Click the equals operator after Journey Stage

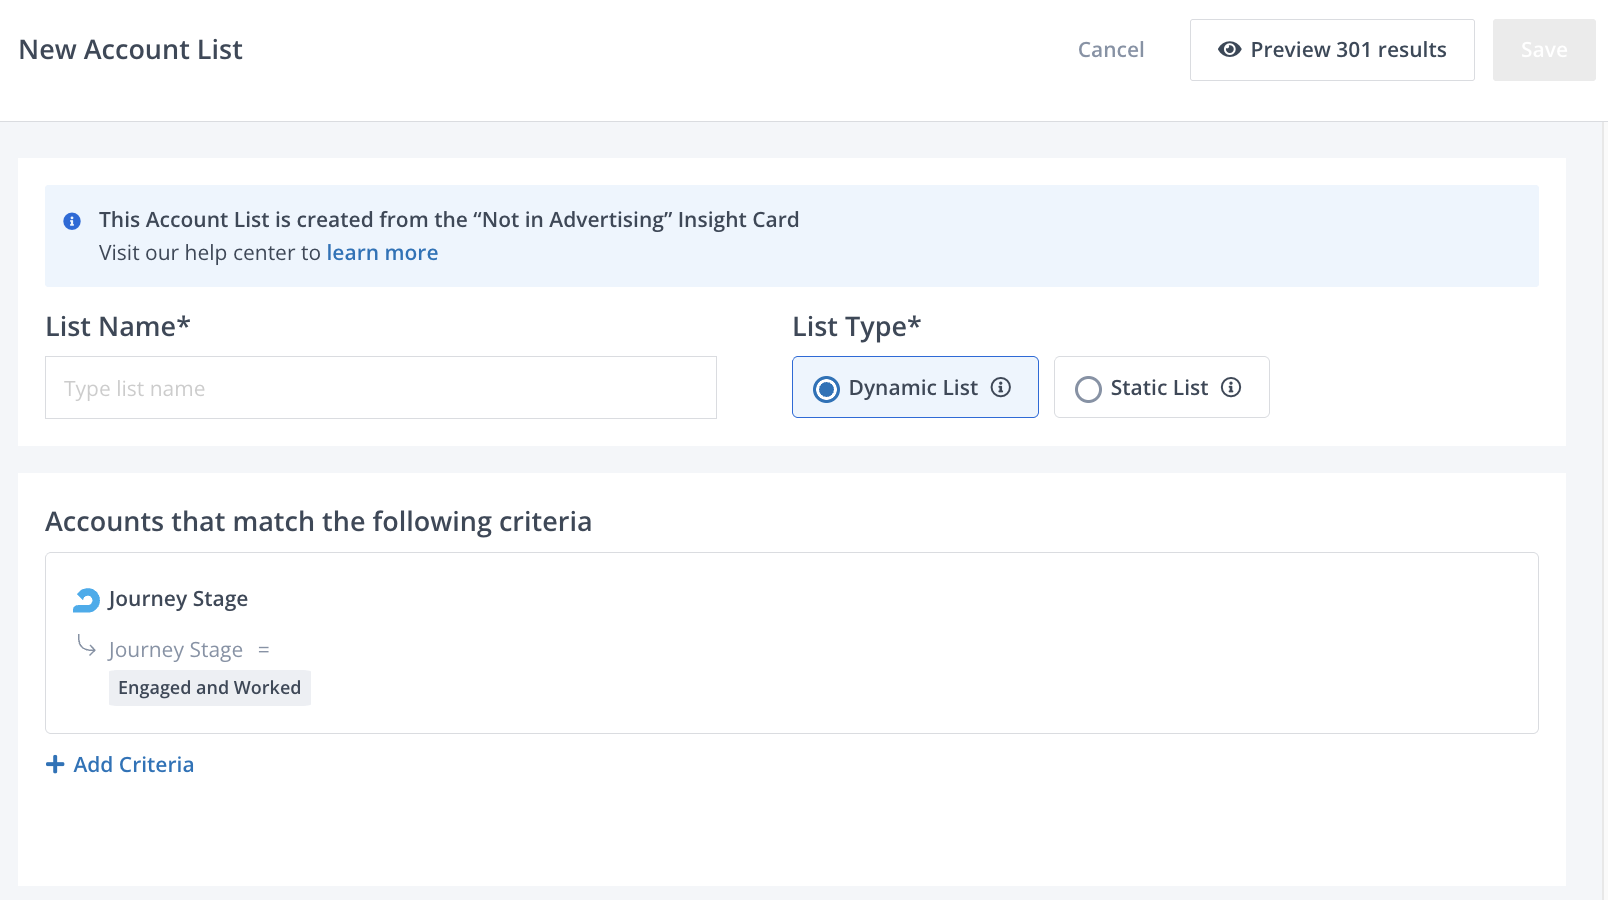[x=264, y=650]
